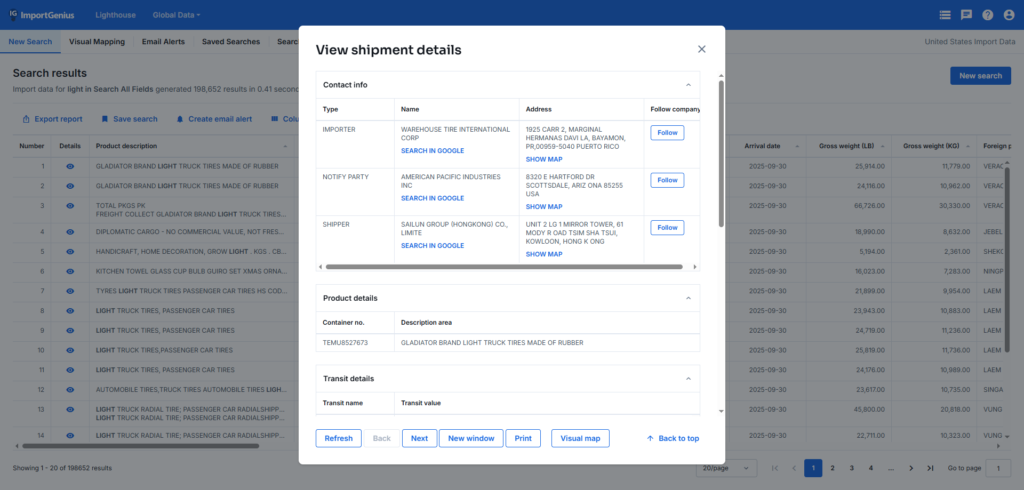Open the Global Data dropdown menu

point(176,15)
